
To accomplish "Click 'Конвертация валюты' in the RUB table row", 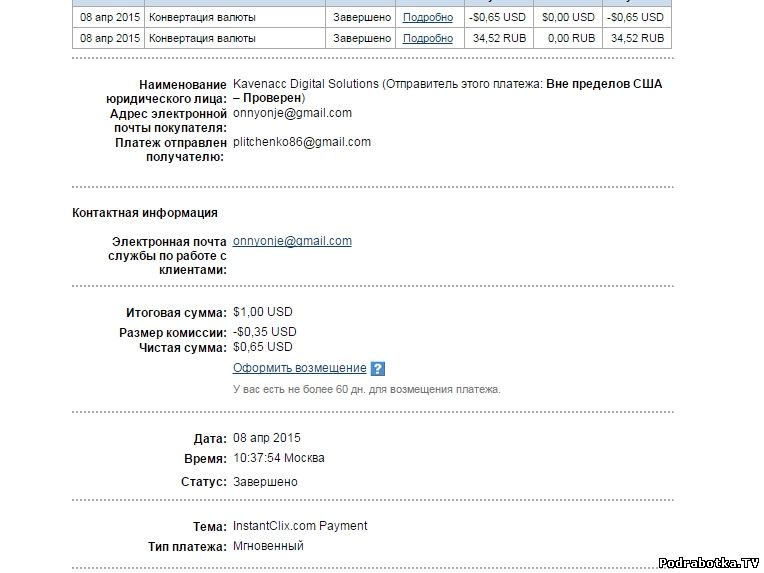I will [x=202, y=38].
